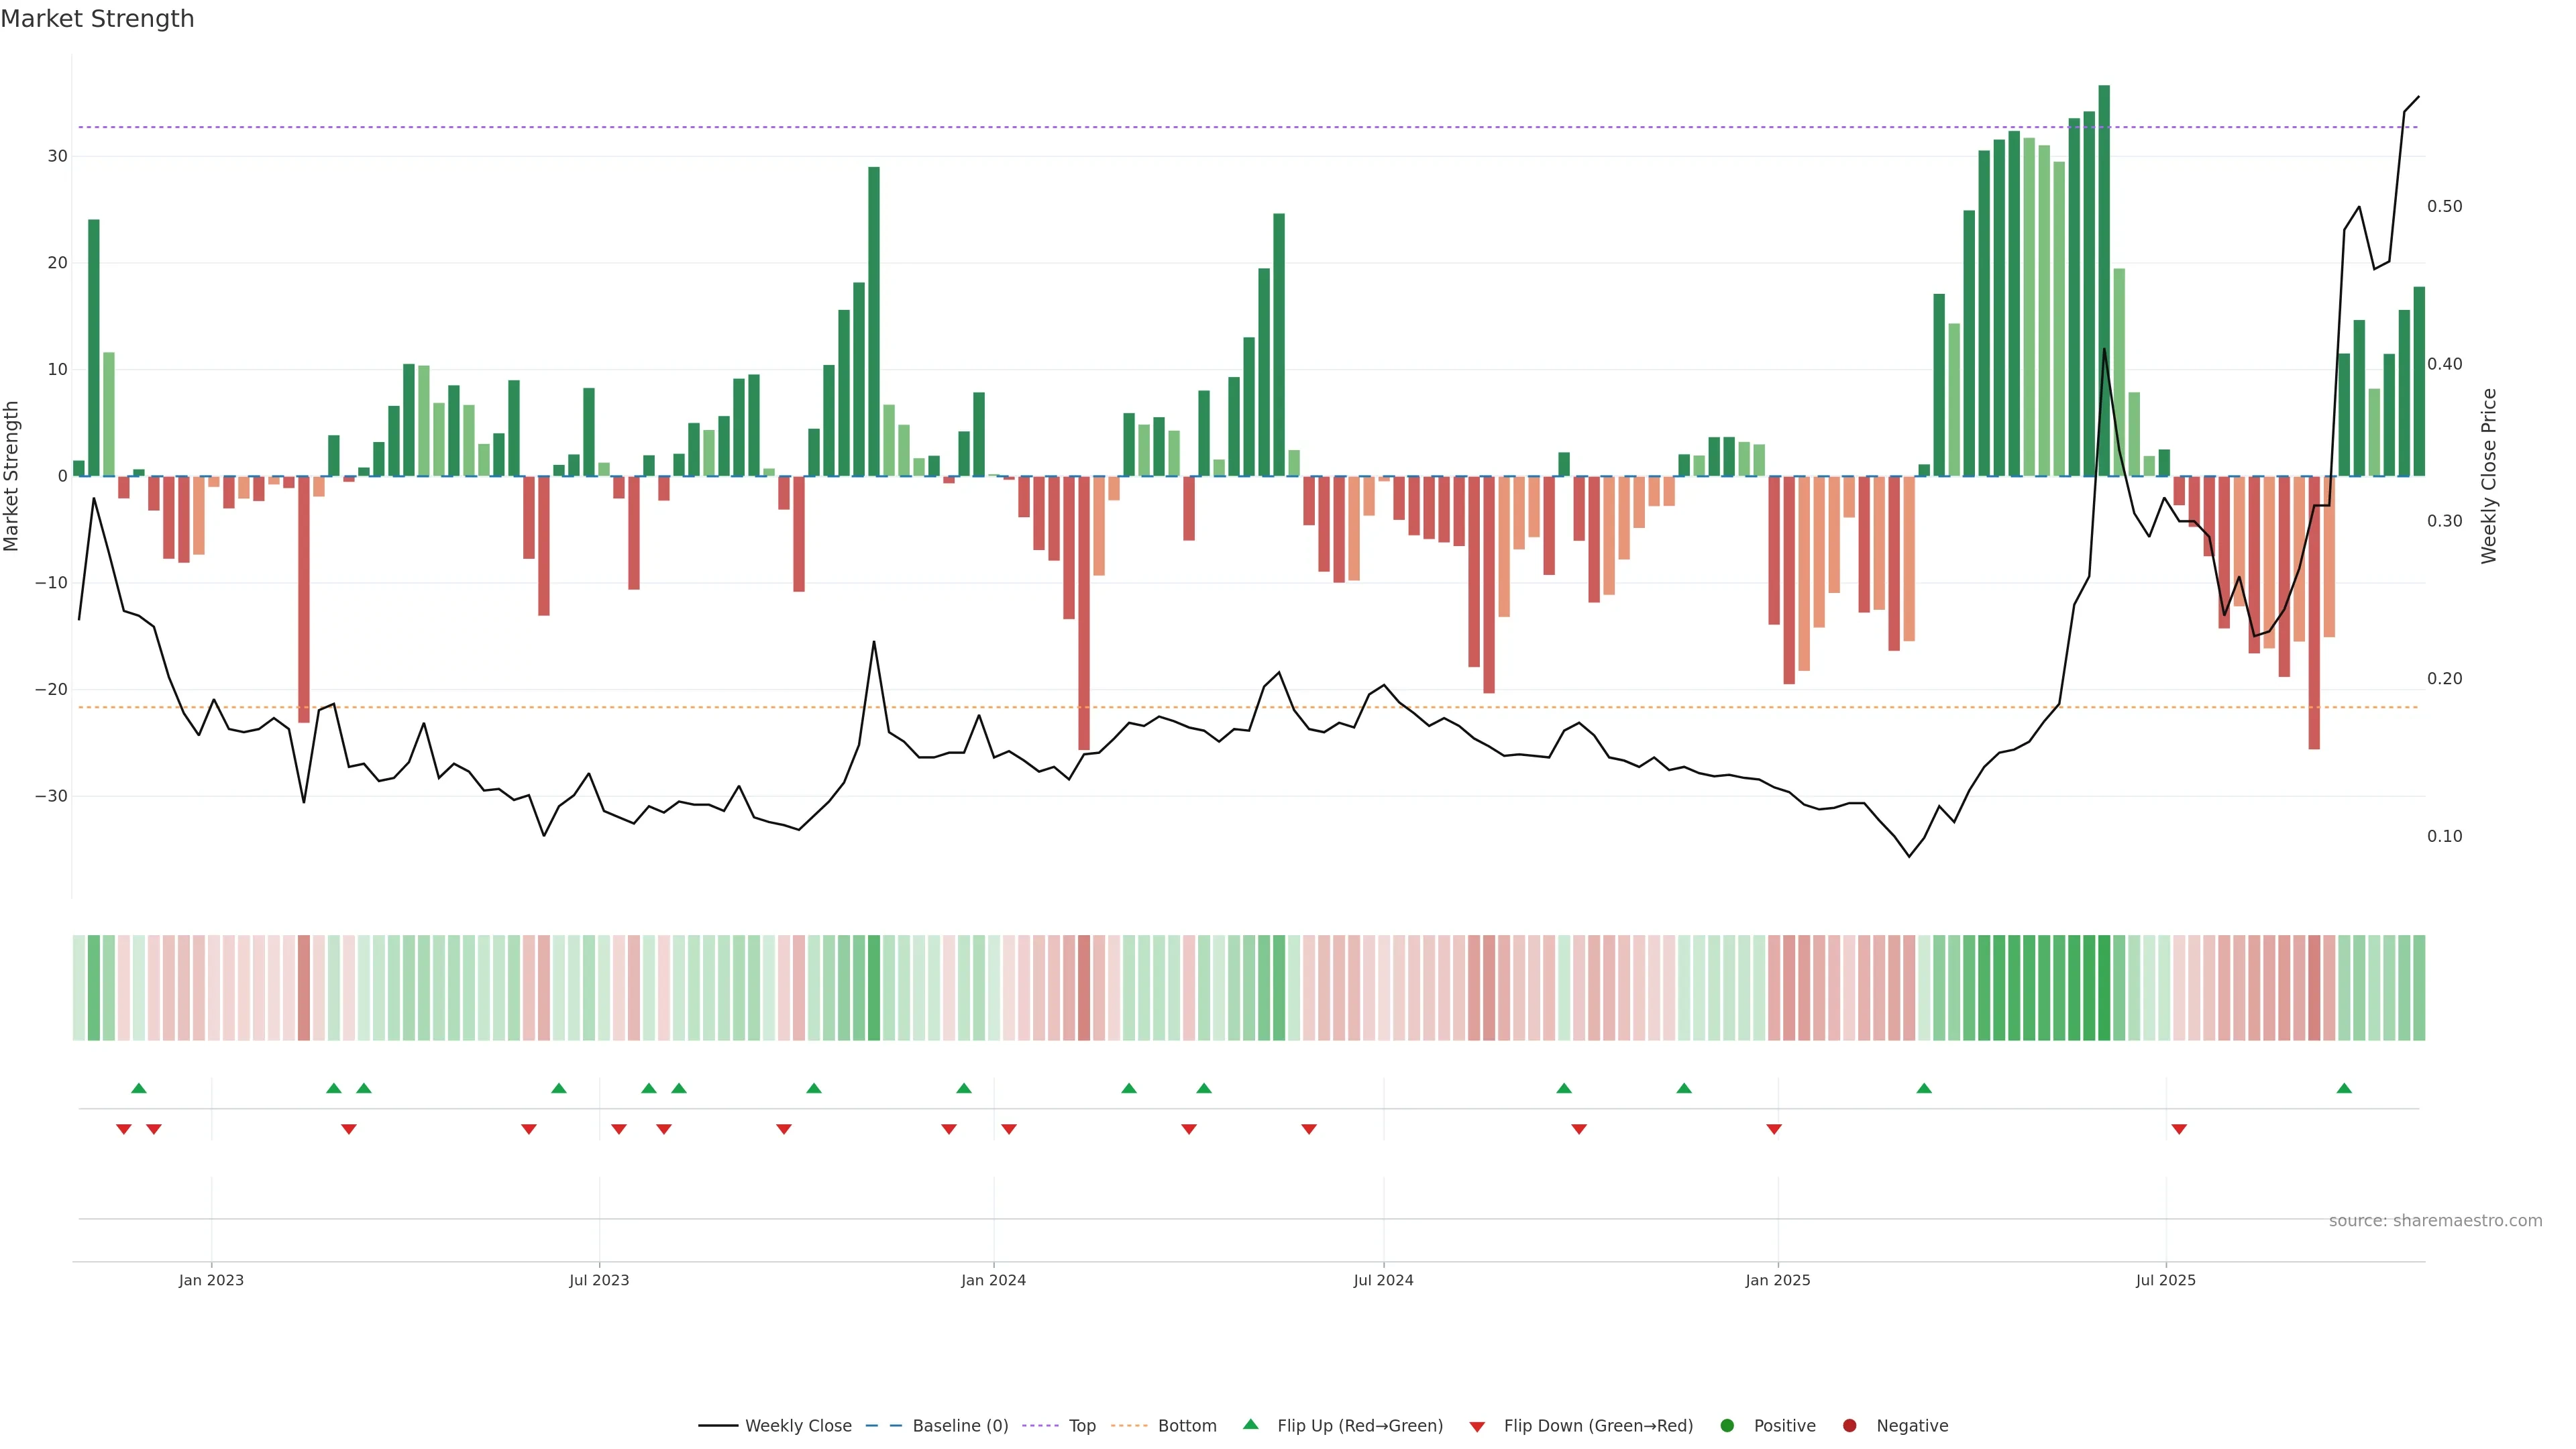Viewport: 2576px width, 1449px height.
Task: Click the Market Strength chart title
Action: (97, 19)
